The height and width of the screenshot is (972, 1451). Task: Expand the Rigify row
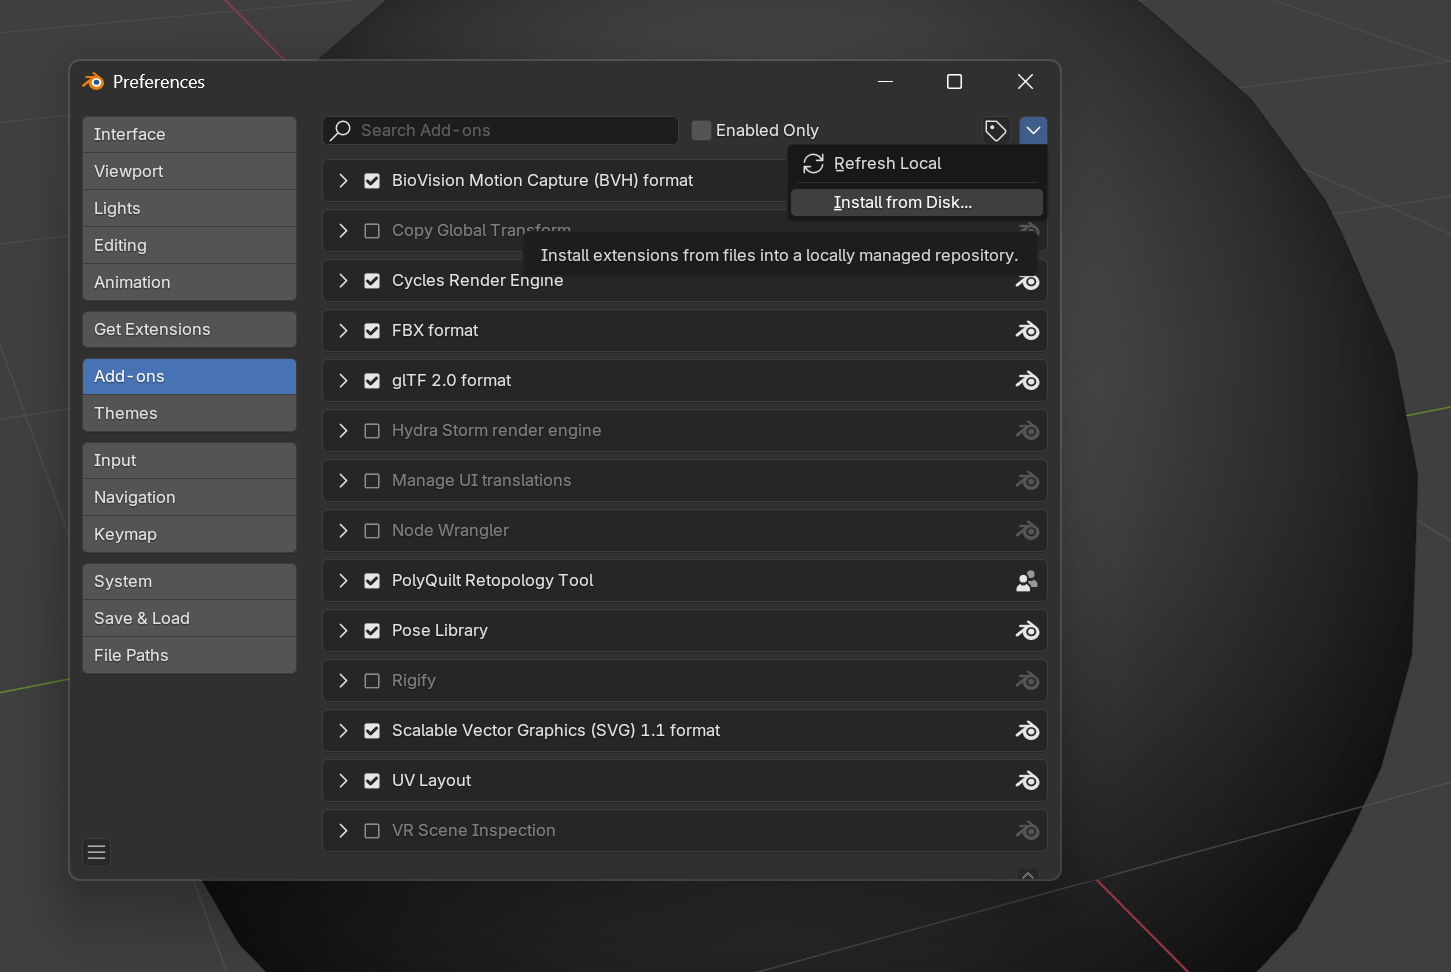pos(343,680)
